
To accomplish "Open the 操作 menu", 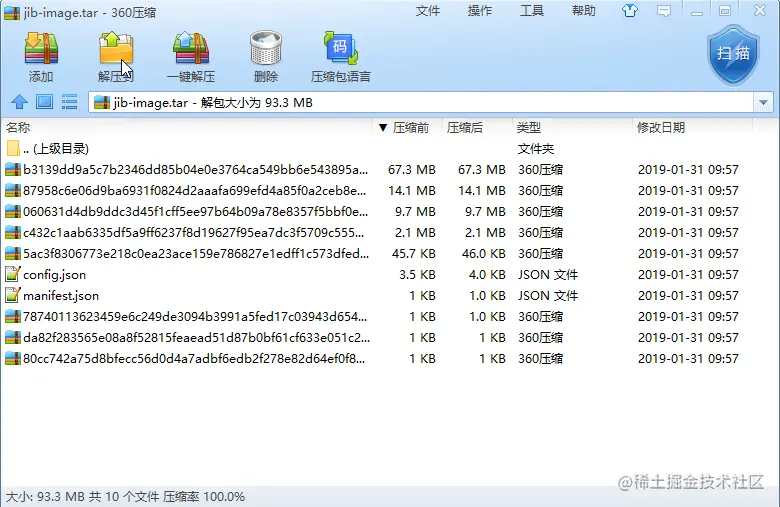I will click(480, 11).
